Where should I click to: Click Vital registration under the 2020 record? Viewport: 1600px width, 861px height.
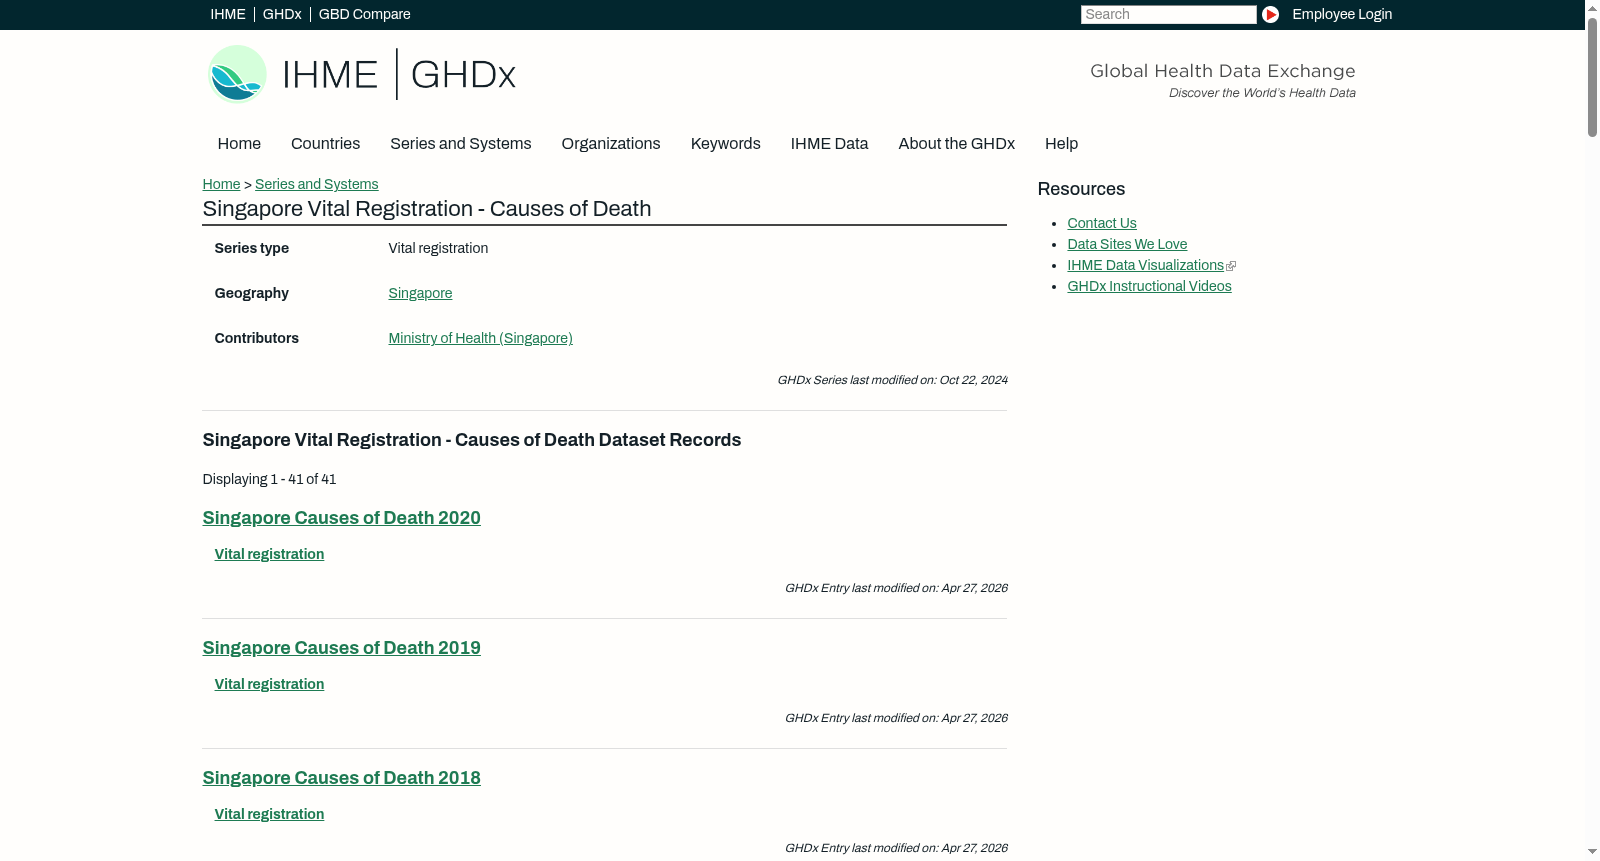[269, 554]
